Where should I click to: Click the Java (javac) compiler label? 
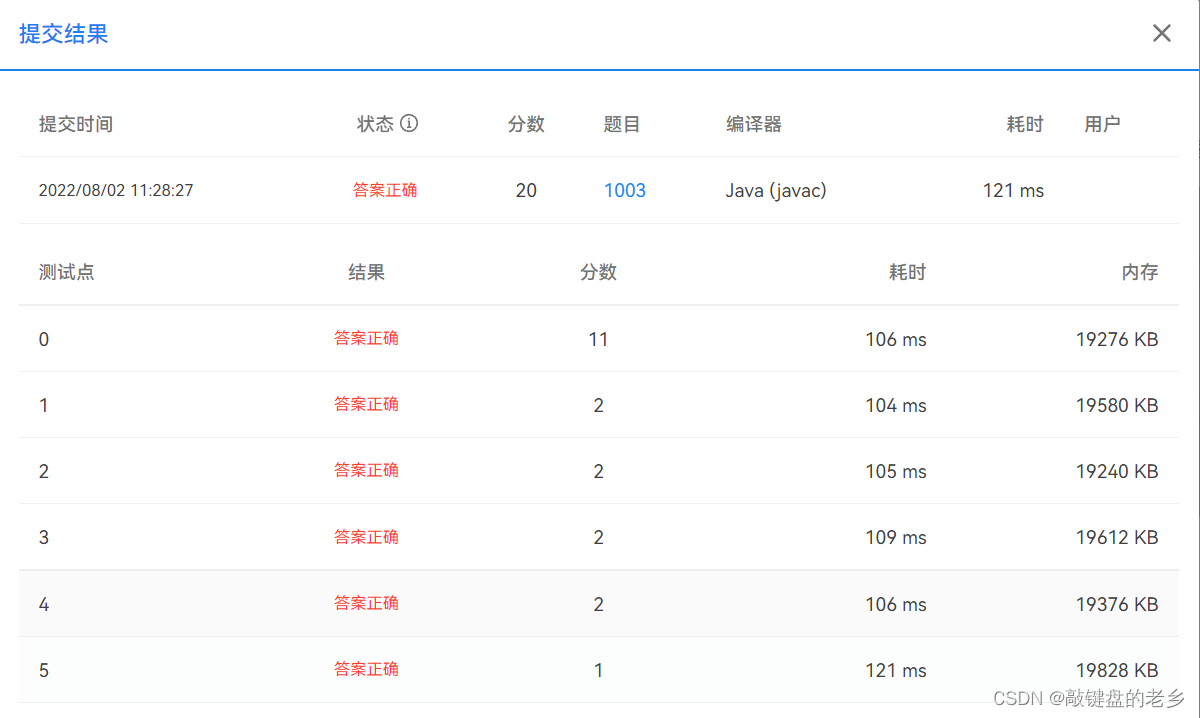[777, 190]
